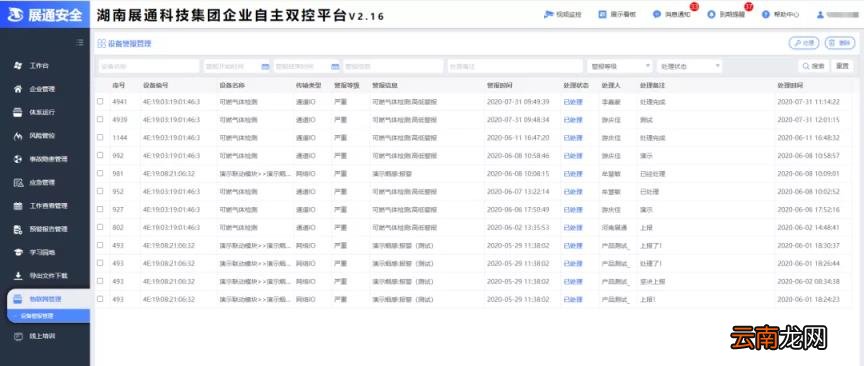Tick the checkbox for row 1144
864x366 pixels.
(100, 137)
